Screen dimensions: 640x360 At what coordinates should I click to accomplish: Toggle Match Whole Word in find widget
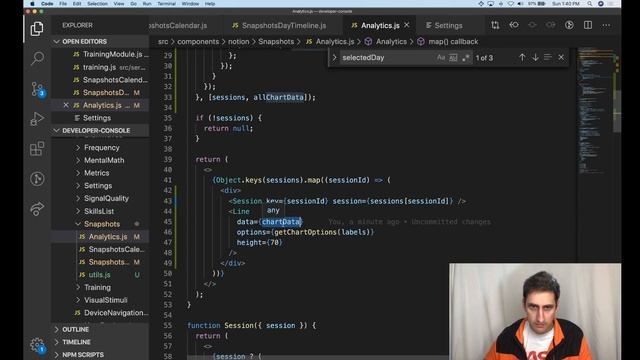point(453,58)
